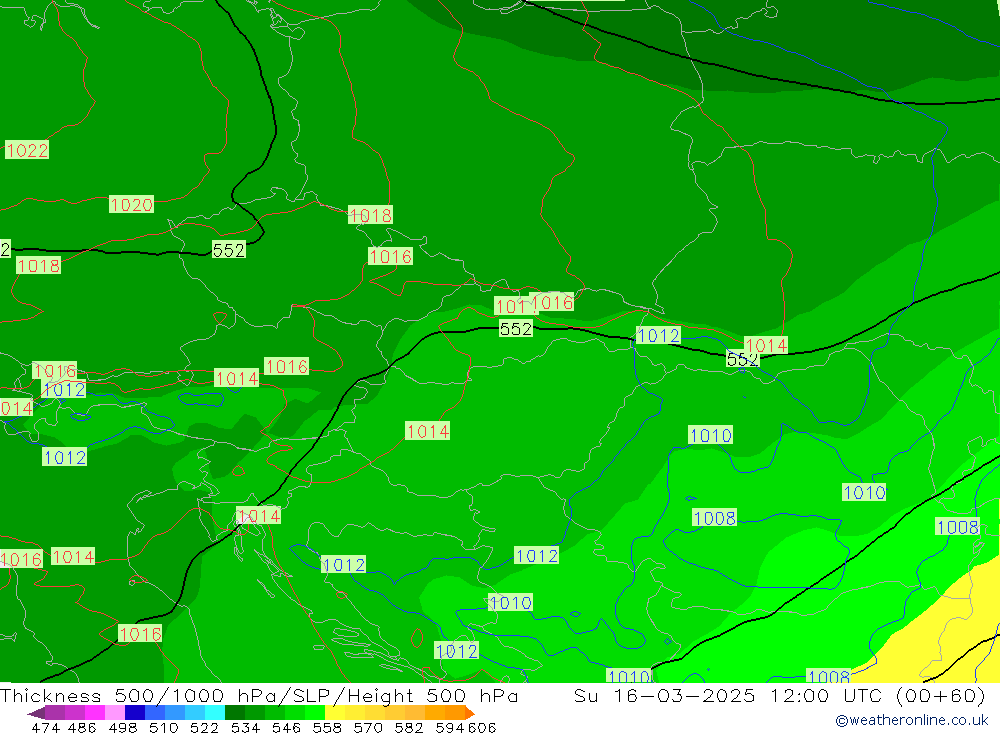Pick the darkest green legend swatch

(235, 713)
